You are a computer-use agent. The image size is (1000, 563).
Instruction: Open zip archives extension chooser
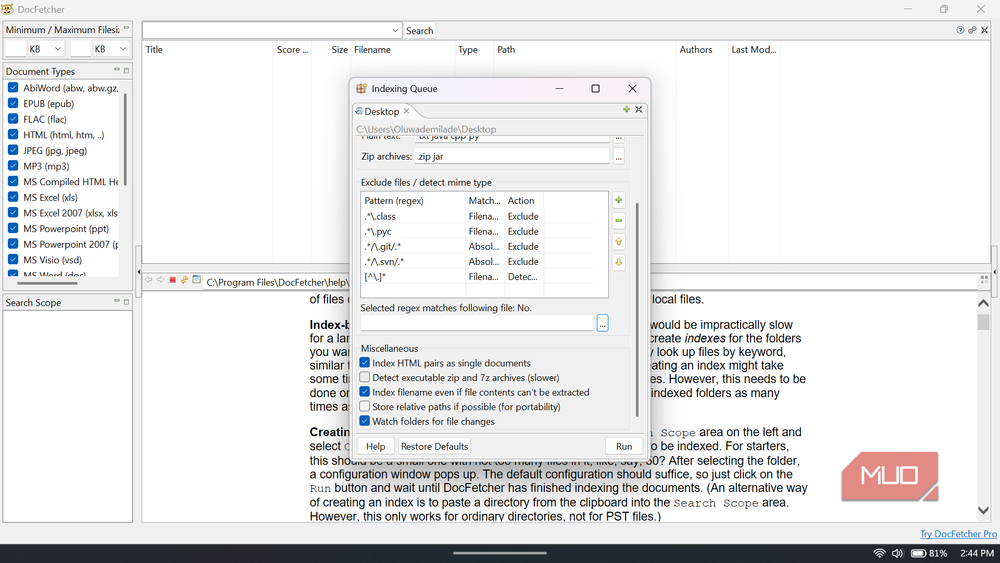(619, 156)
